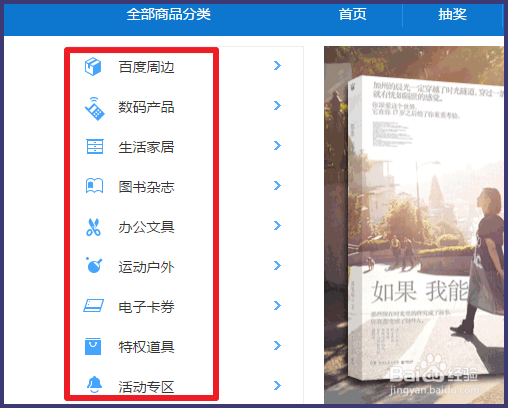Click the 百度周边 box icon
Image resolution: width=508 pixels, height=408 pixels.
(93, 67)
